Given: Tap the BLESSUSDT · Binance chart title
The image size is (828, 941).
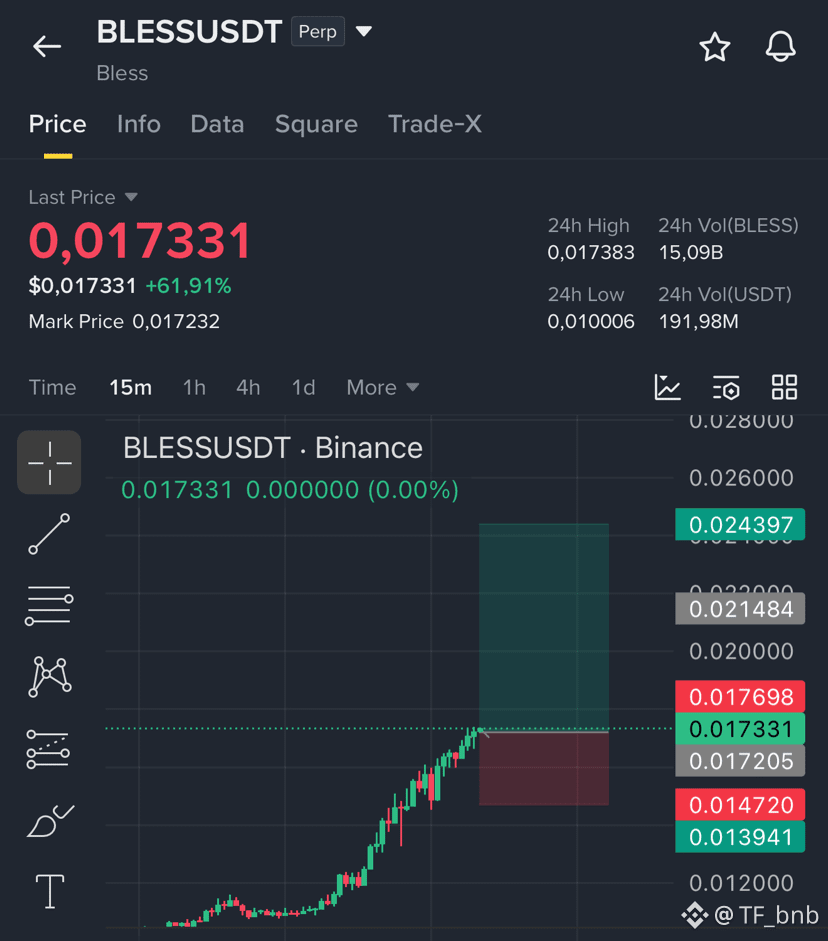Looking at the screenshot, I should (x=272, y=448).
